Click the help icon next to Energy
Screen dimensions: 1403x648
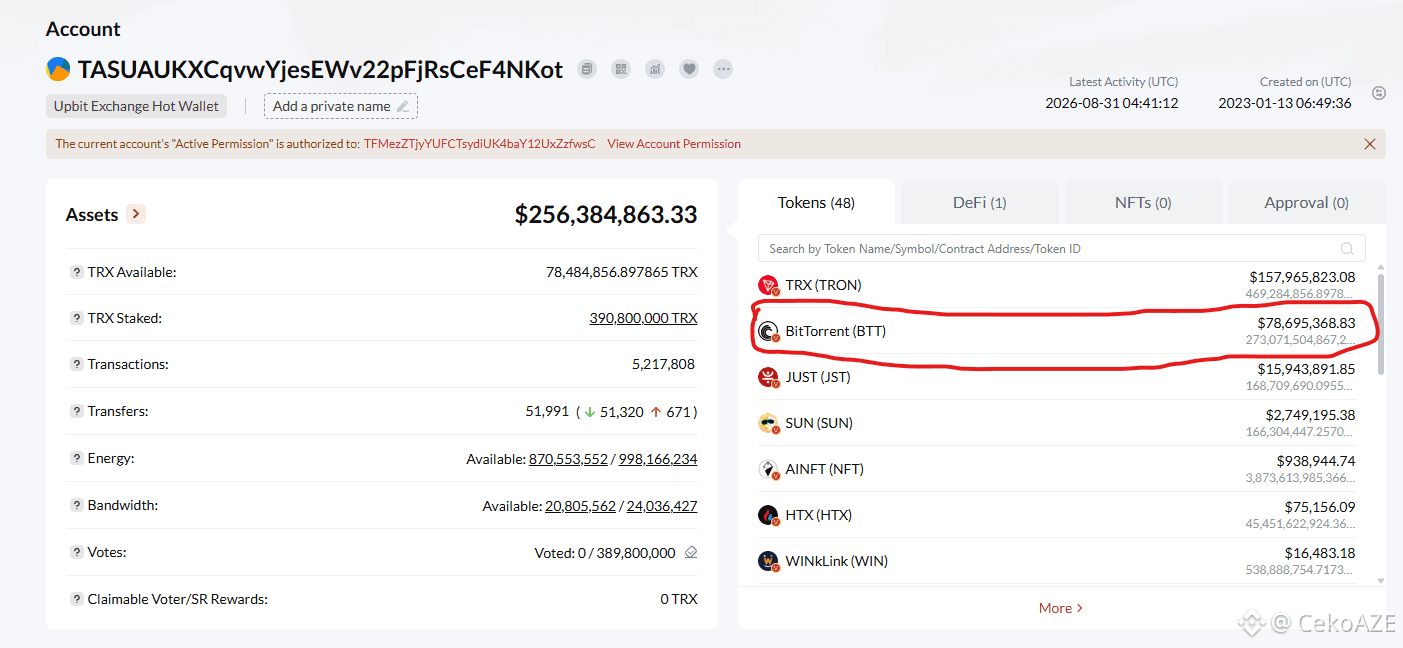(76, 458)
